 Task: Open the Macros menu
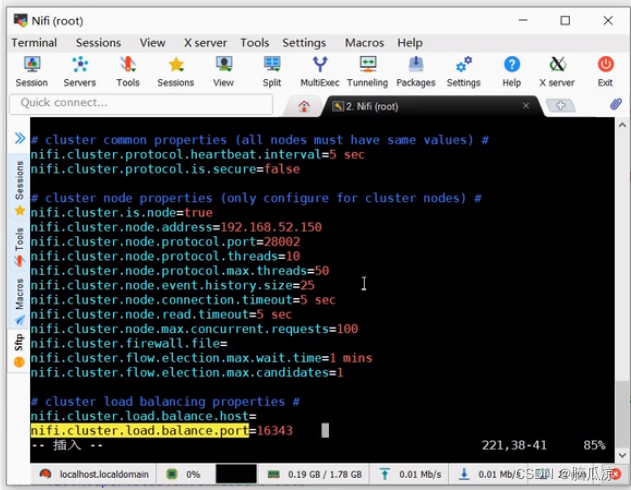point(364,43)
